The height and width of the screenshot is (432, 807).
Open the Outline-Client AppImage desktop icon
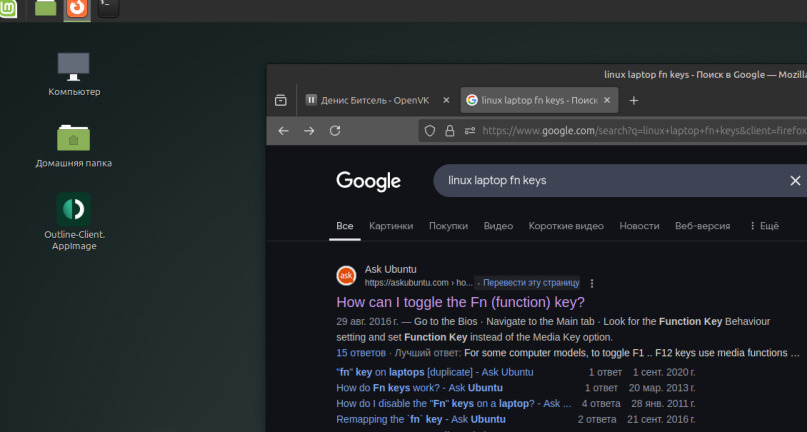click(x=74, y=210)
